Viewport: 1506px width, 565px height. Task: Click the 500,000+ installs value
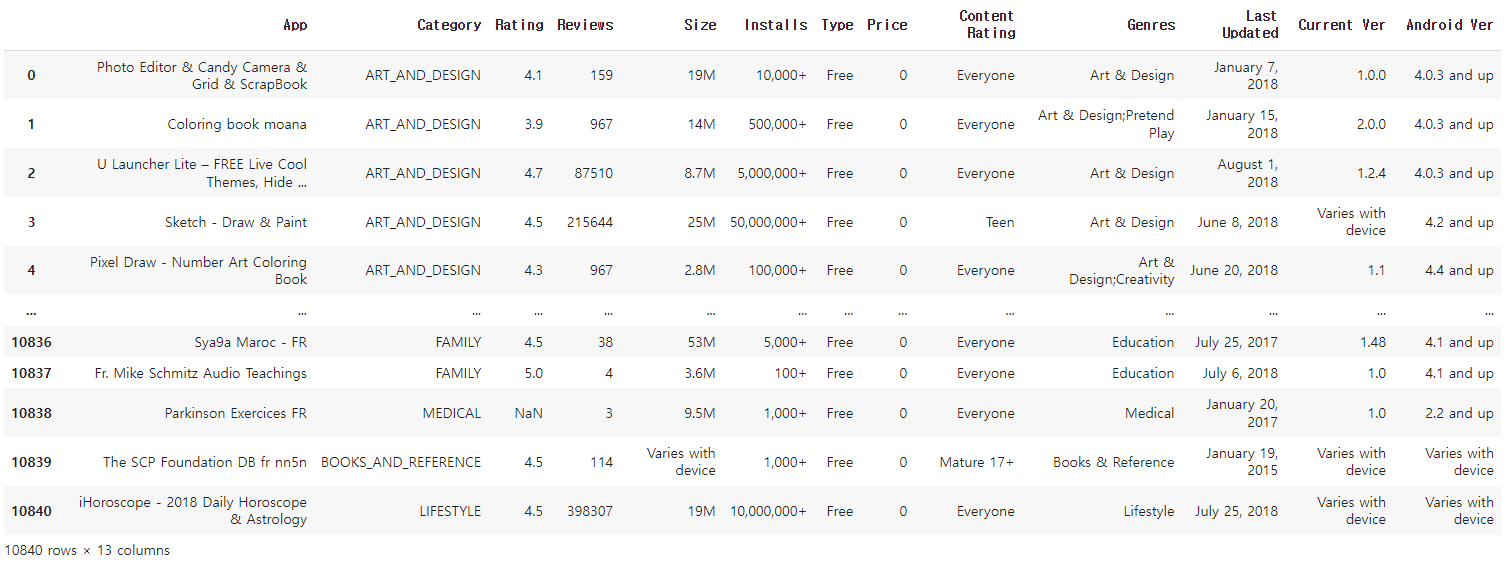pos(778,124)
